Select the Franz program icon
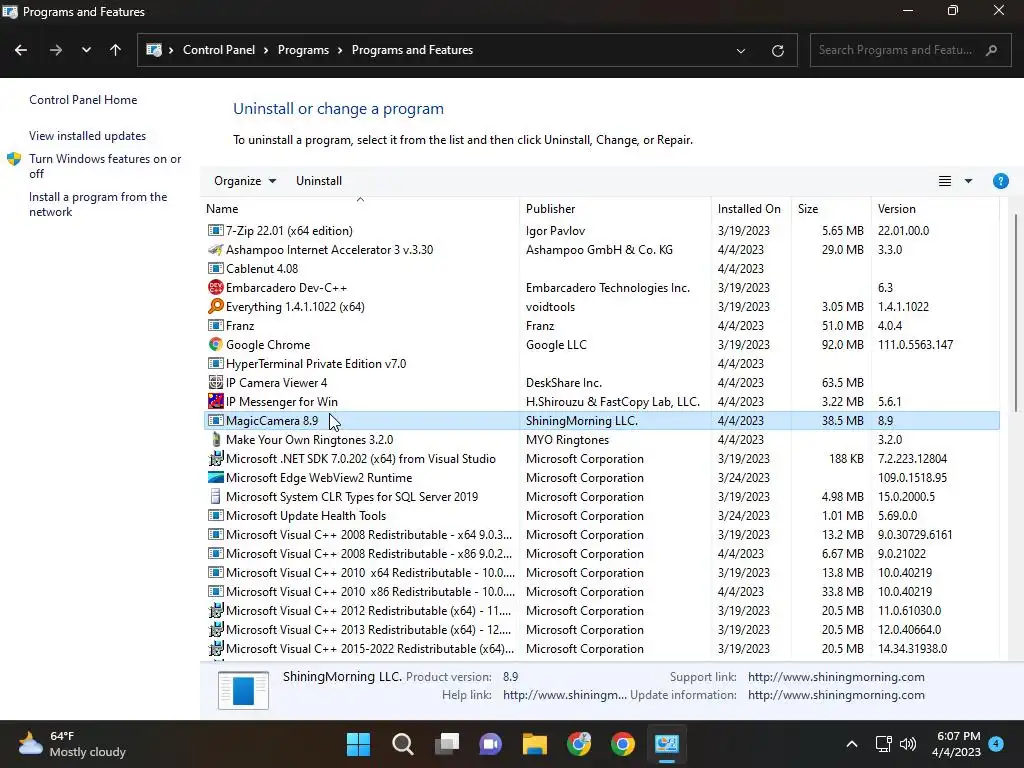The width and height of the screenshot is (1024, 768). (216, 325)
